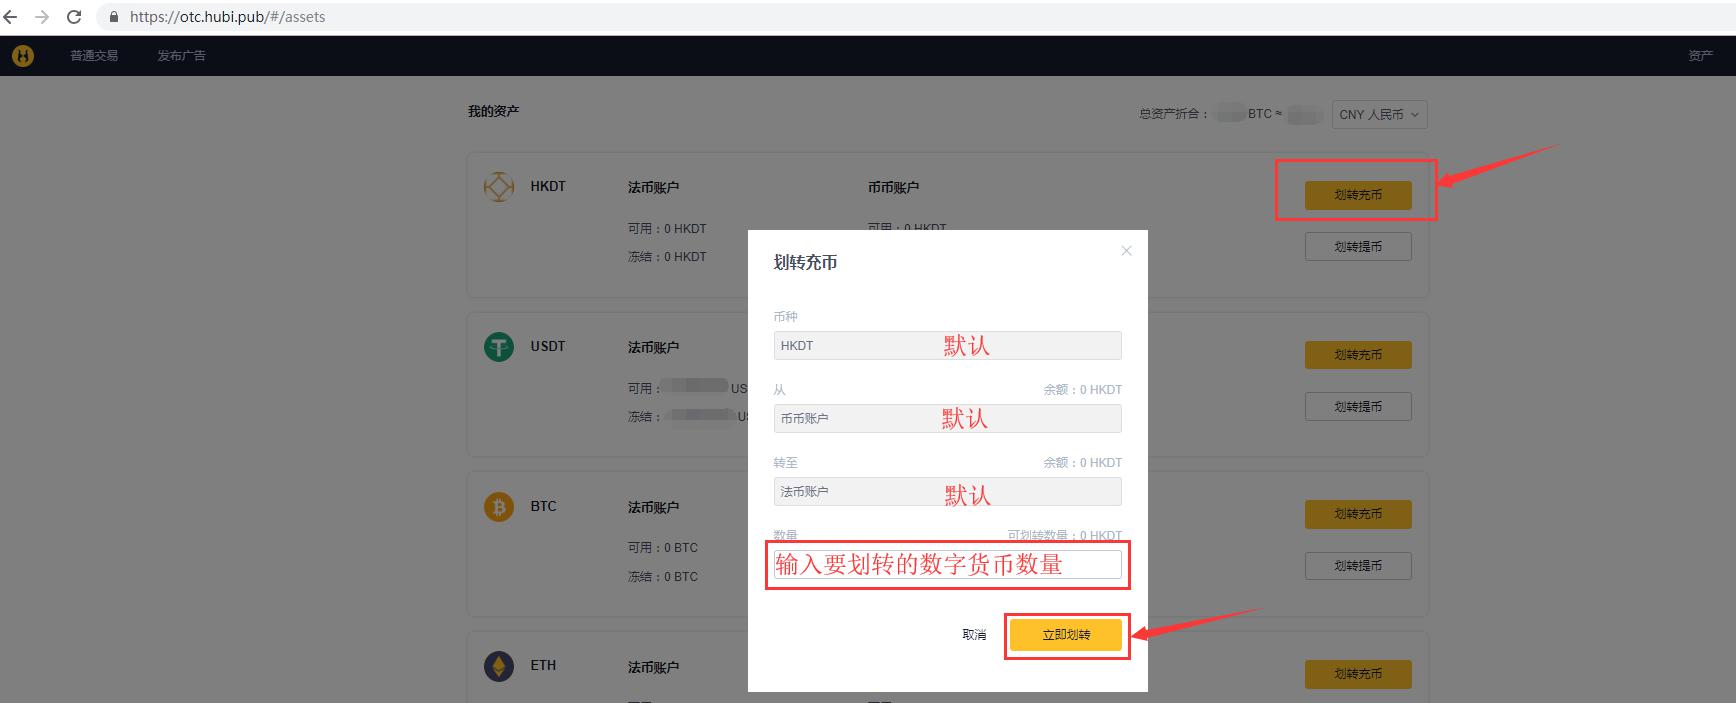Click the 数量 amount input field
The height and width of the screenshot is (703, 1736).
[x=947, y=564]
